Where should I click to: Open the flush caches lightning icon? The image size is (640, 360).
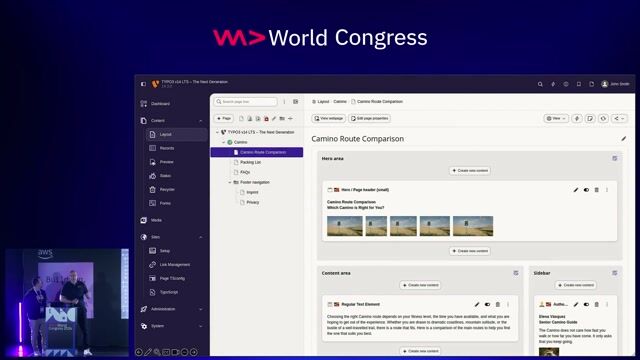click(x=553, y=84)
